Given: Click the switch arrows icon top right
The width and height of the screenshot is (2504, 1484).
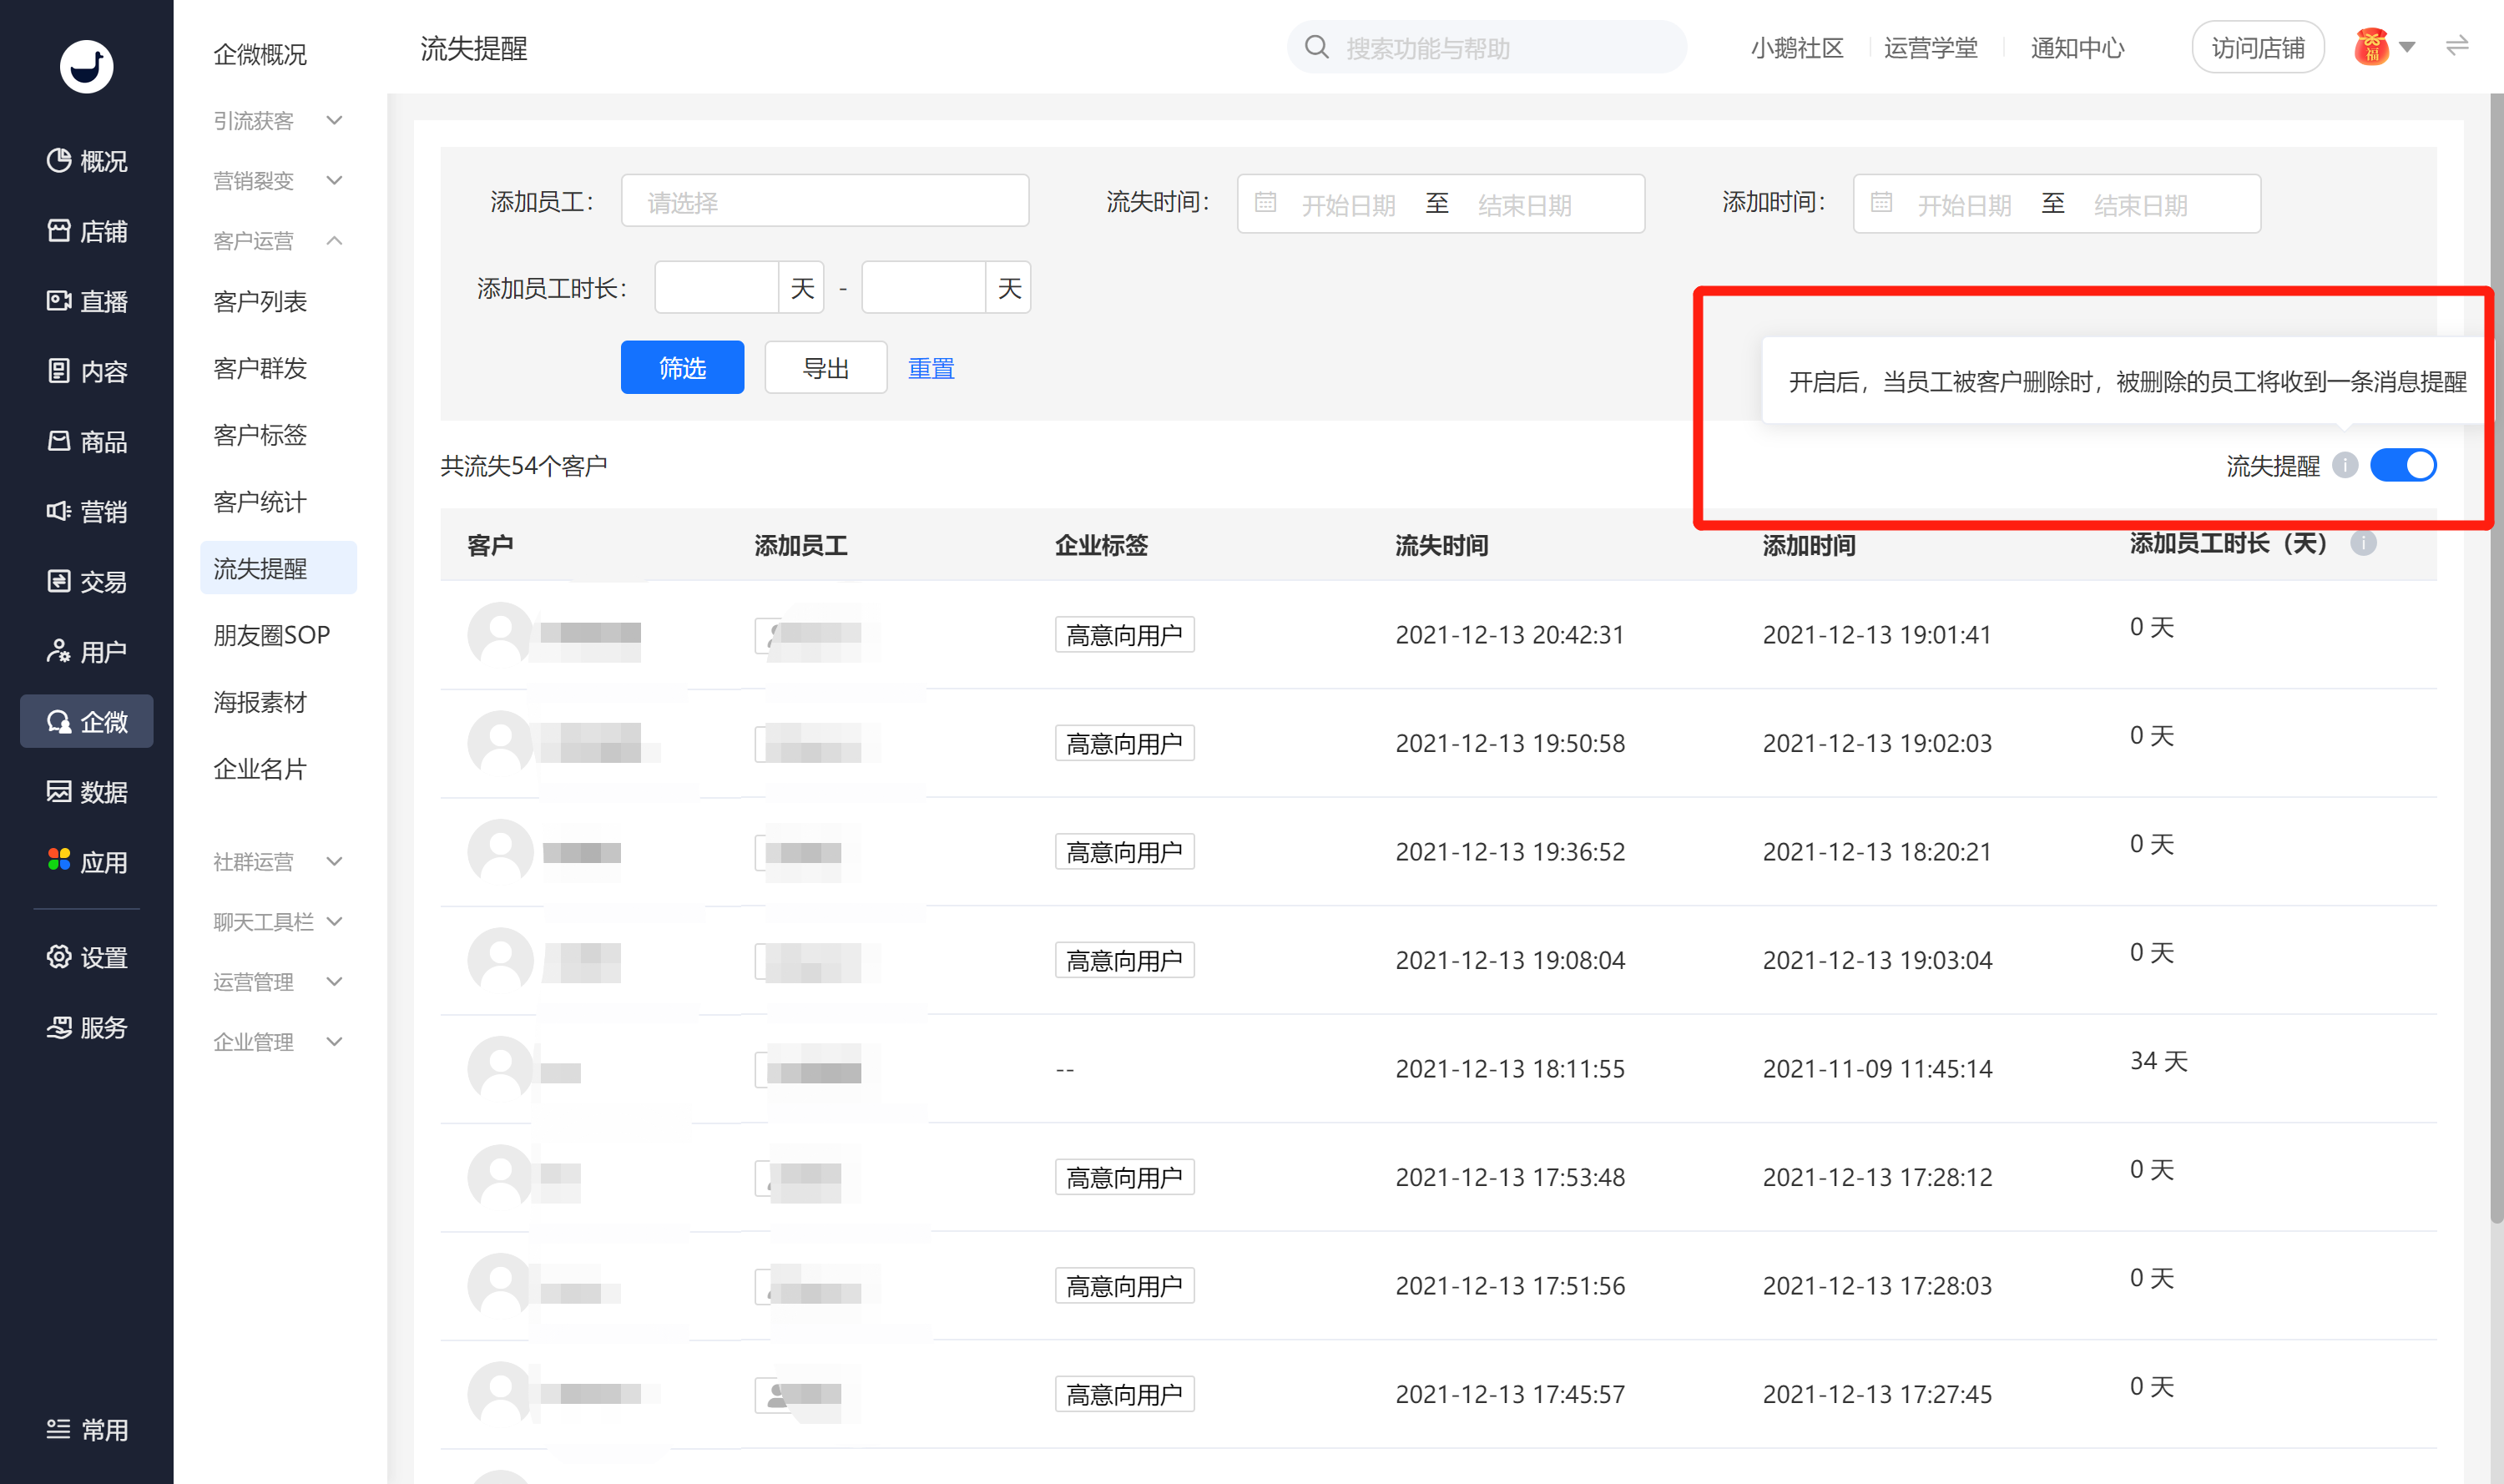Looking at the screenshot, I should (2457, 46).
